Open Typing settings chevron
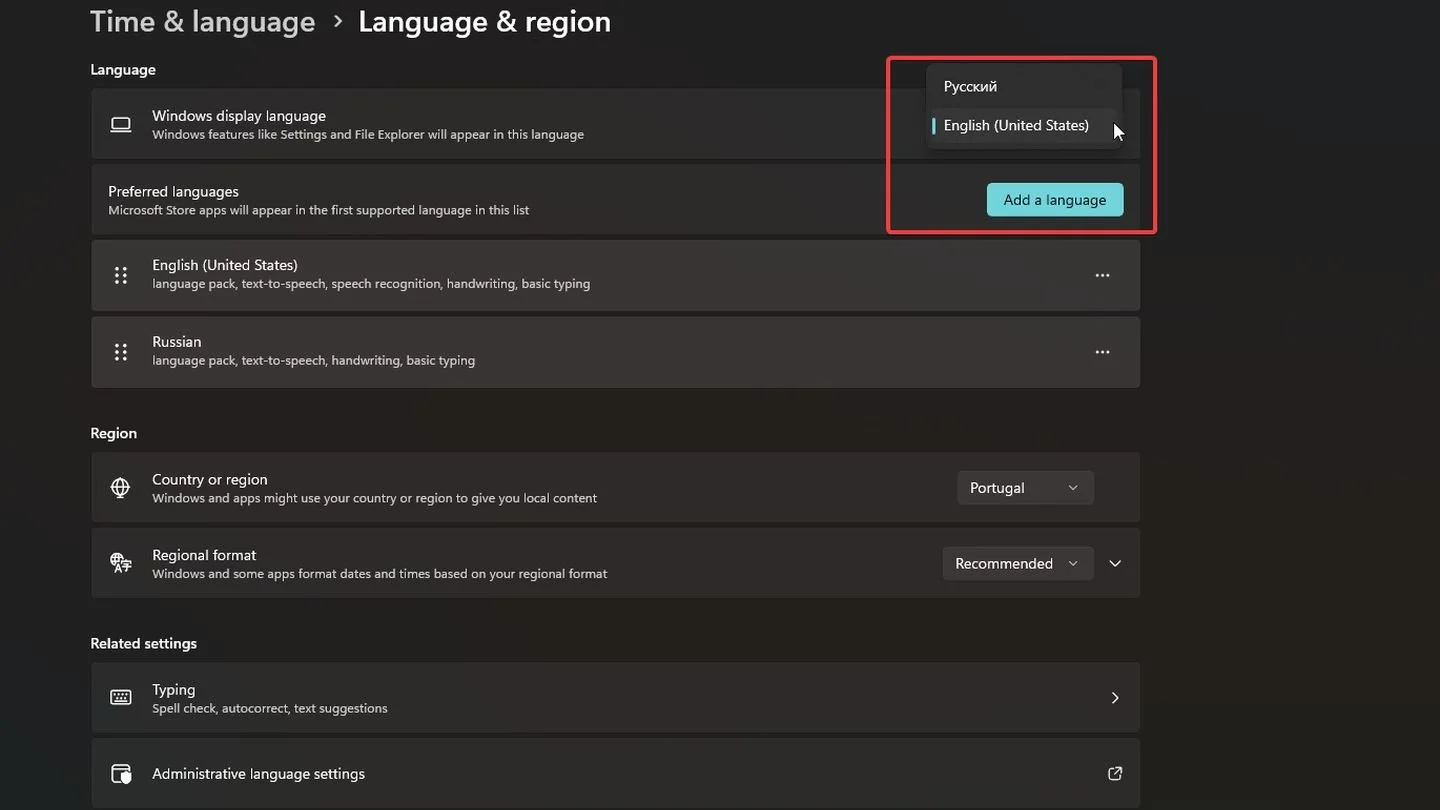Image resolution: width=1440 pixels, height=810 pixels. pyautogui.click(x=1115, y=698)
